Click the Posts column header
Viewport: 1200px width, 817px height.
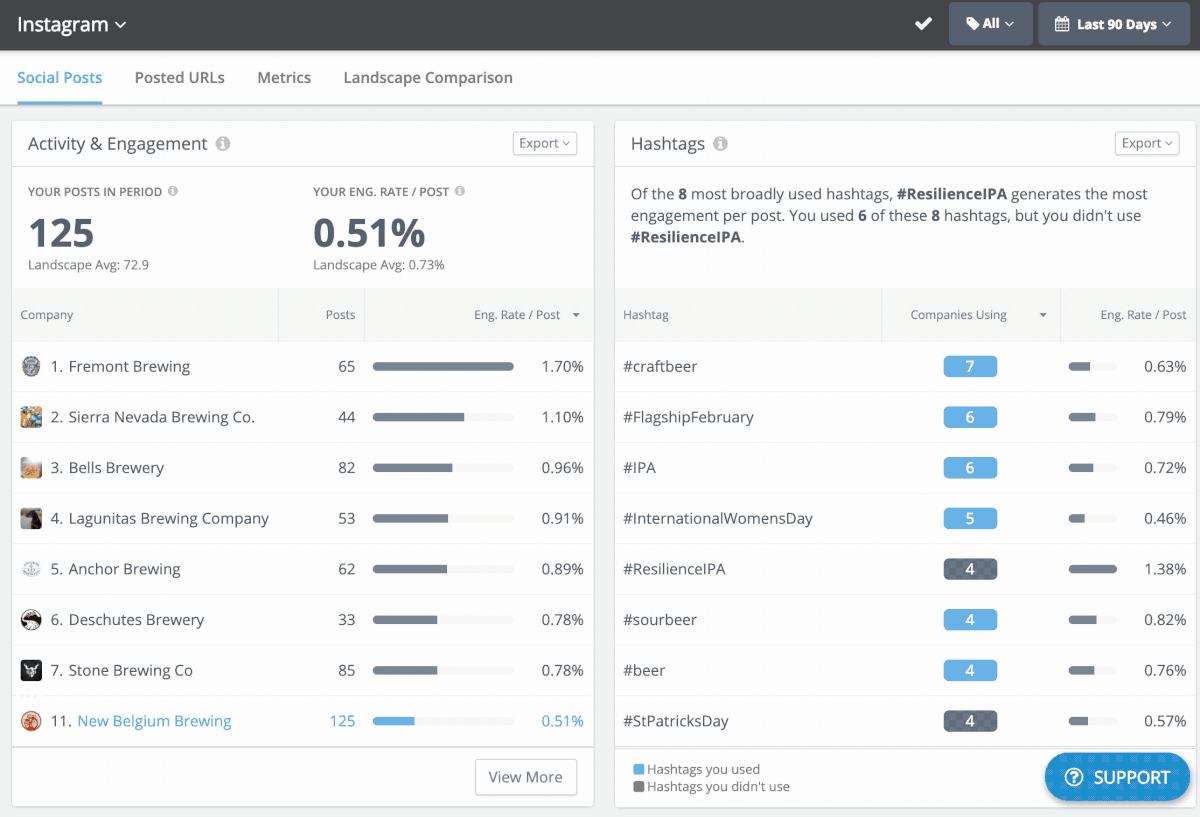click(340, 315)
